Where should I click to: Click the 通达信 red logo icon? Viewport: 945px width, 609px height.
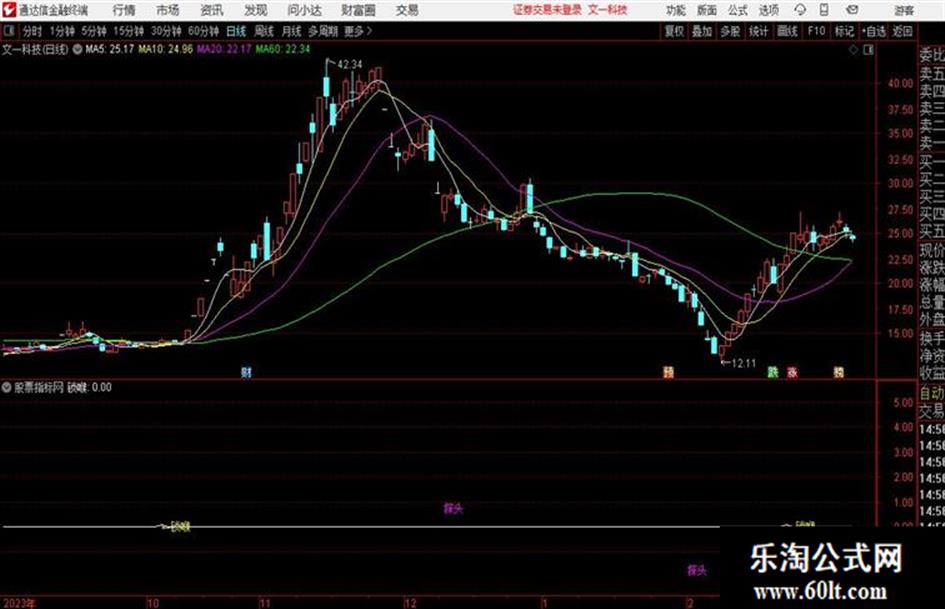tap(9, 10)
